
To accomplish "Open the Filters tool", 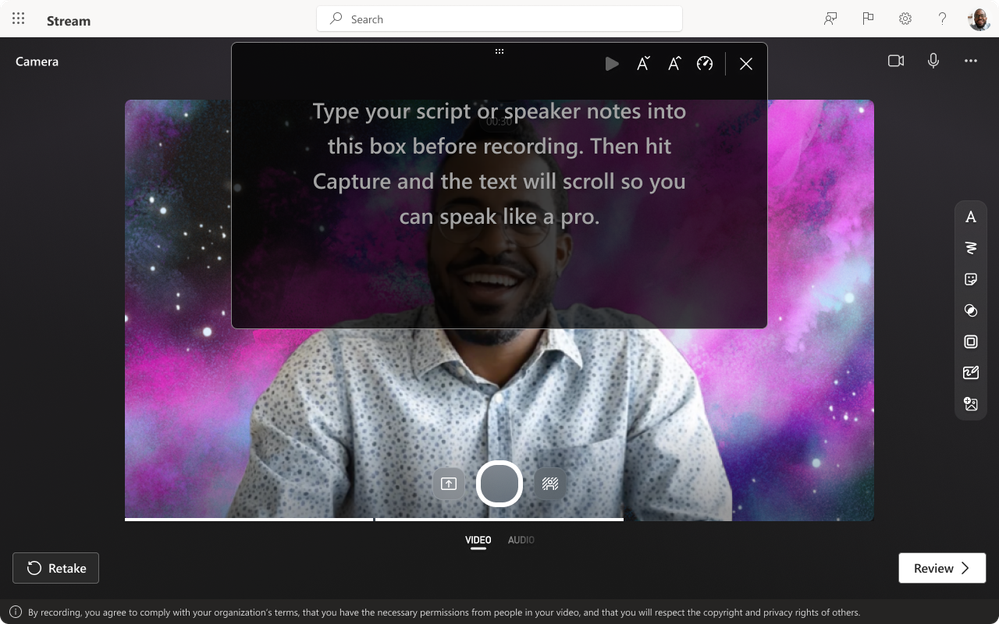I will click(x=970, y=310).
